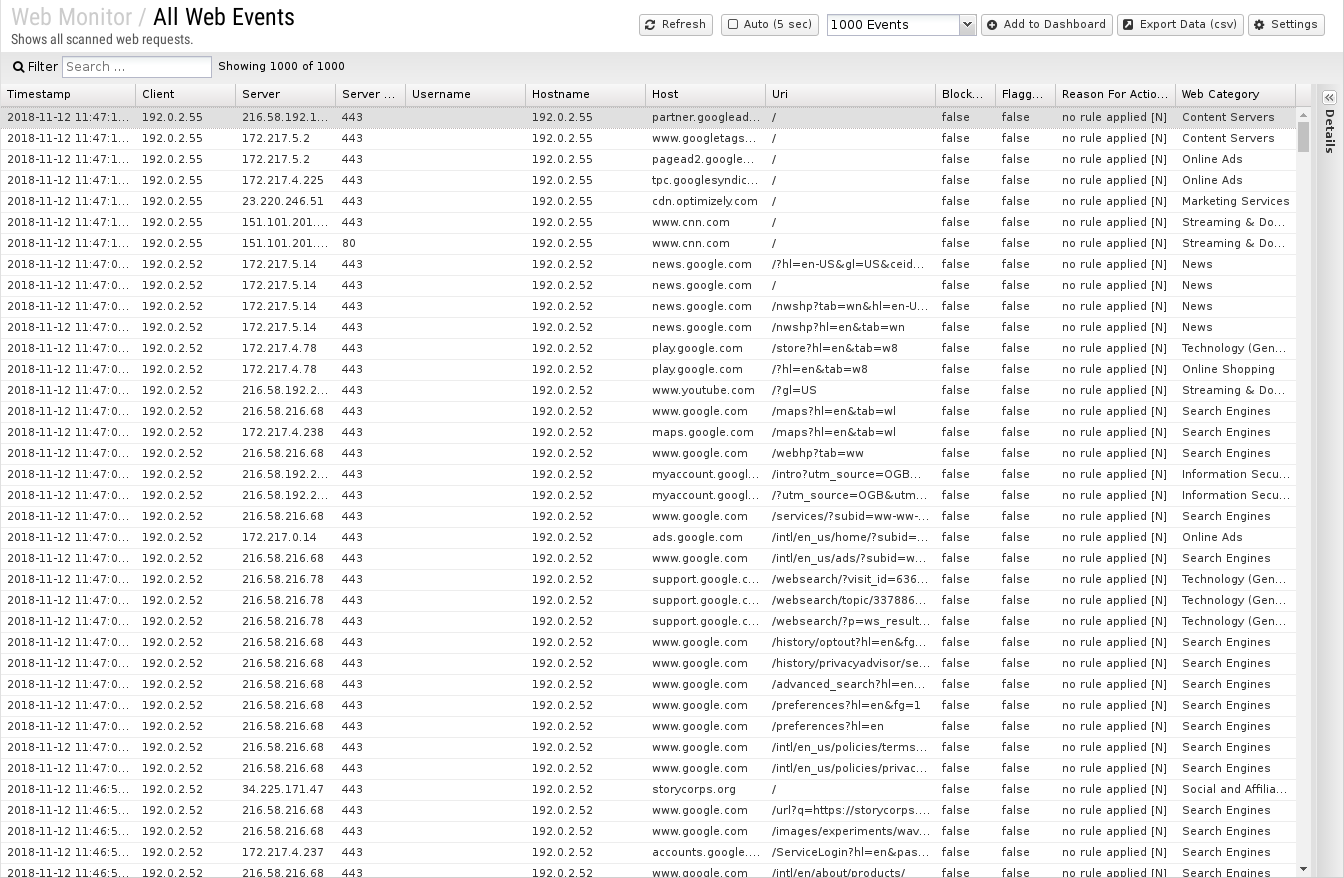Viewport: 1344px width, 878px height.
Task: Click the Refresh circular-arrows icon
Action: 650,25
